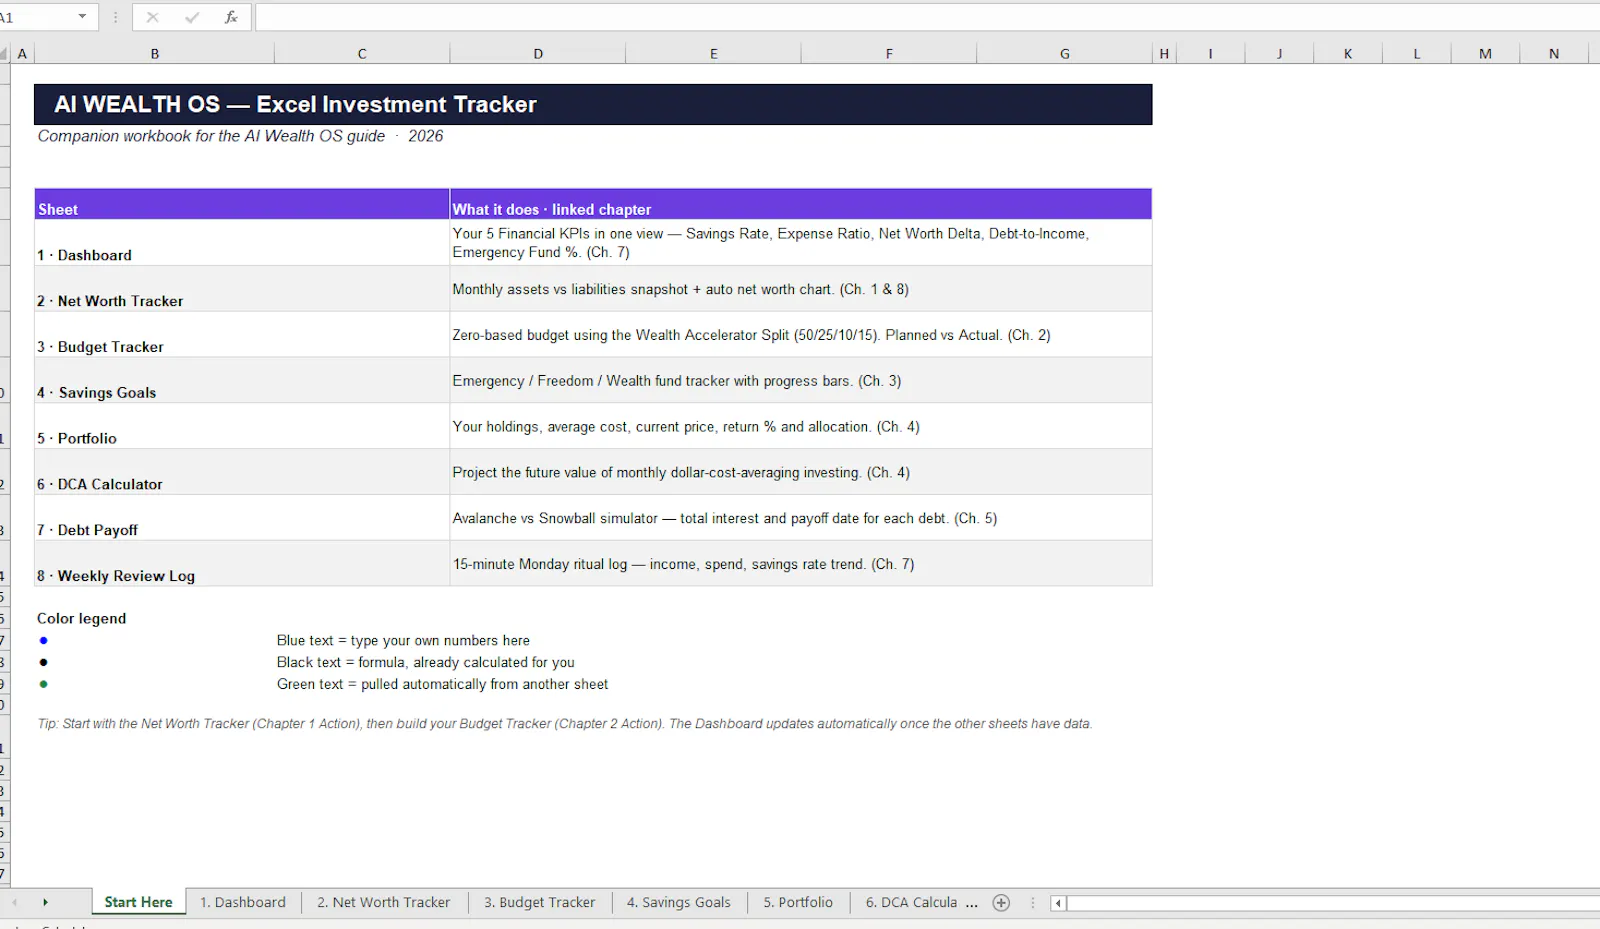The height and width of the screenshot is (929, 1600).
Task: Click the Insert Function fx icon
Action: (x=231, y=17)
